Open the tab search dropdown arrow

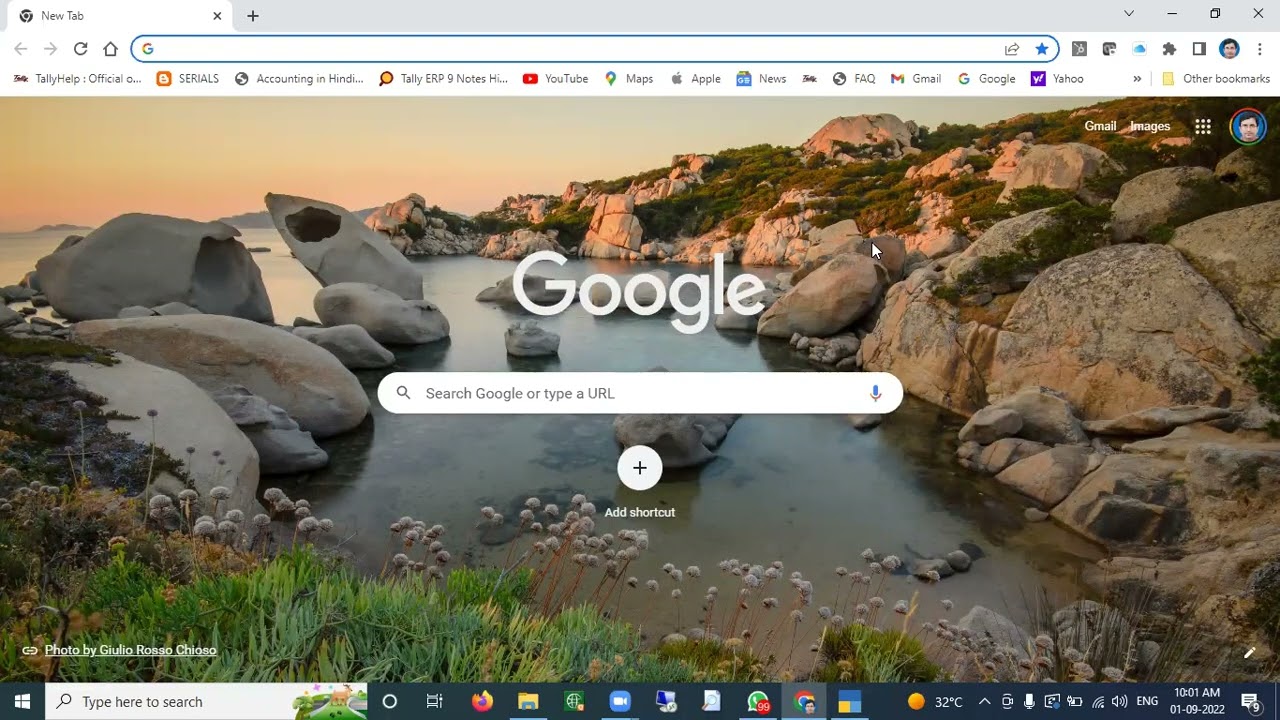tap(1129, 14)
